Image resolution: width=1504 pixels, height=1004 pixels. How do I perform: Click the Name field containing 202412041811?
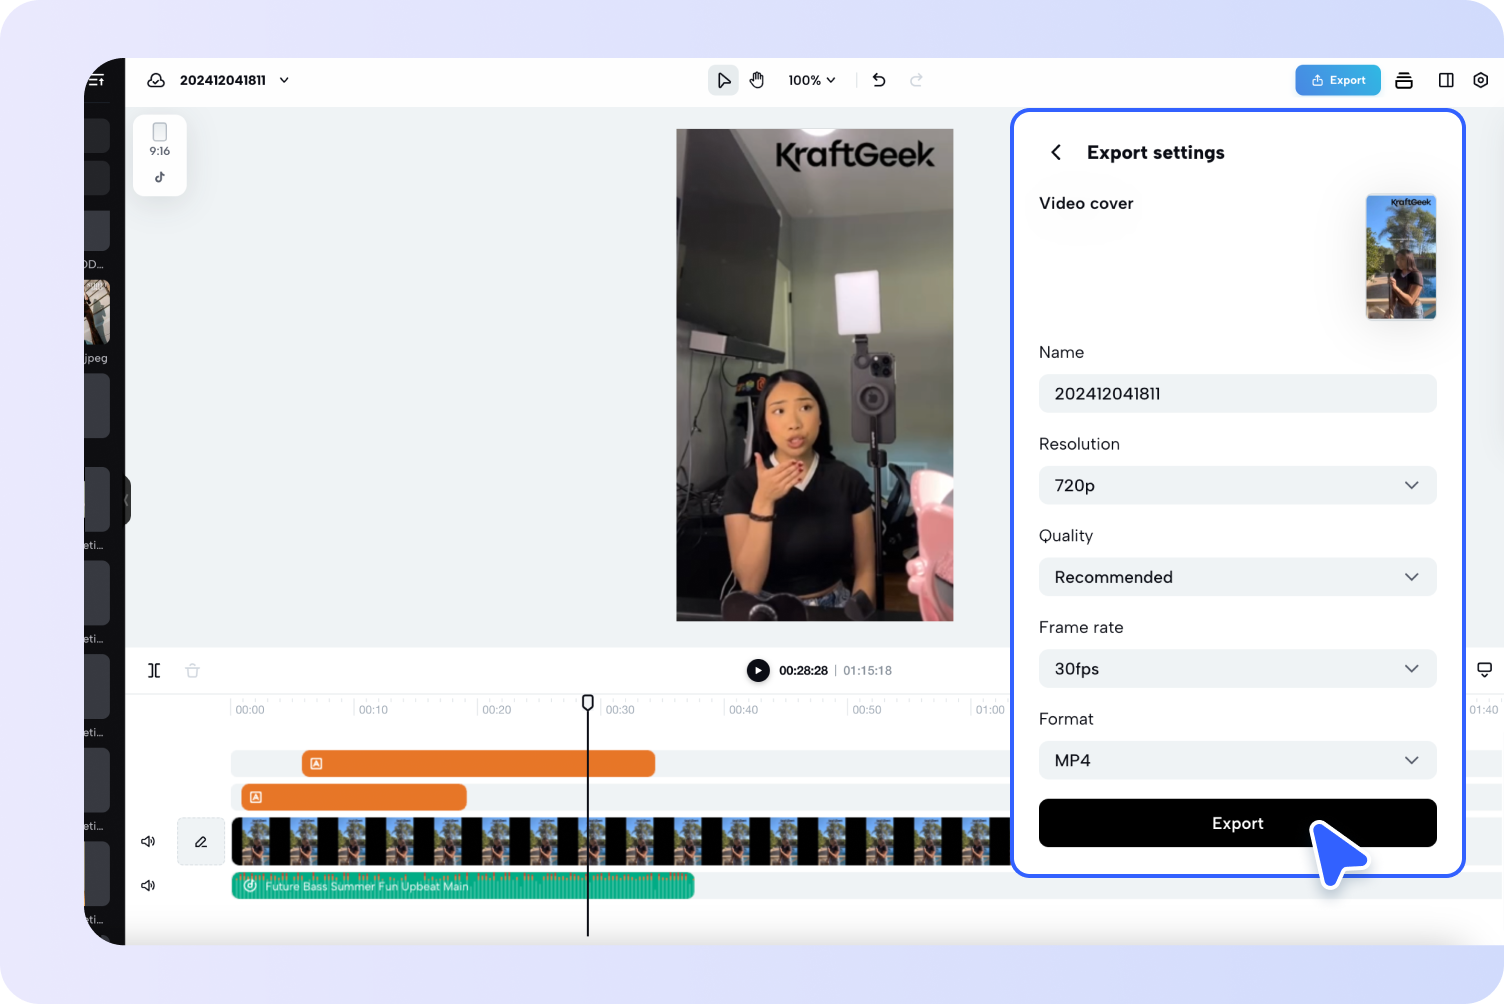click(x=1237, y=393)
